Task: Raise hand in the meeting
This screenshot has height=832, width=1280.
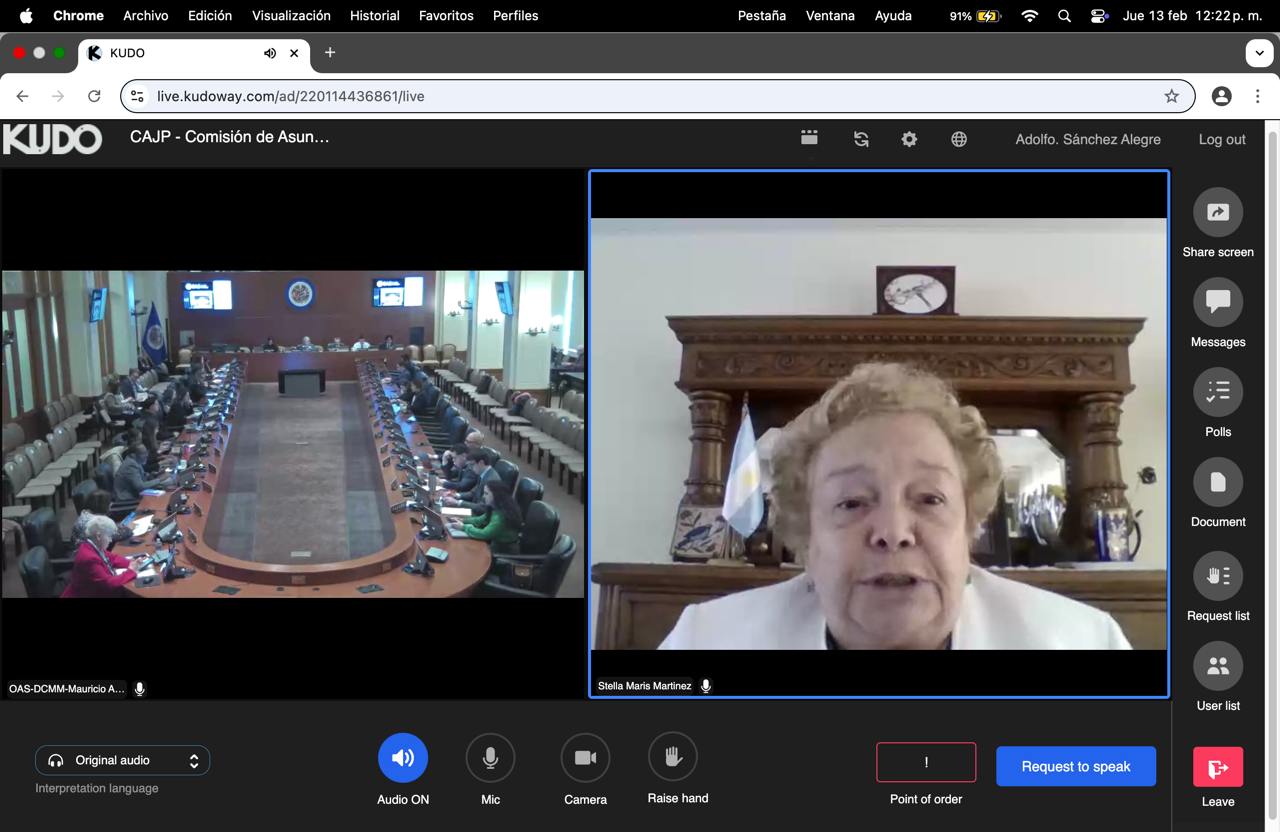Action: 673,757
